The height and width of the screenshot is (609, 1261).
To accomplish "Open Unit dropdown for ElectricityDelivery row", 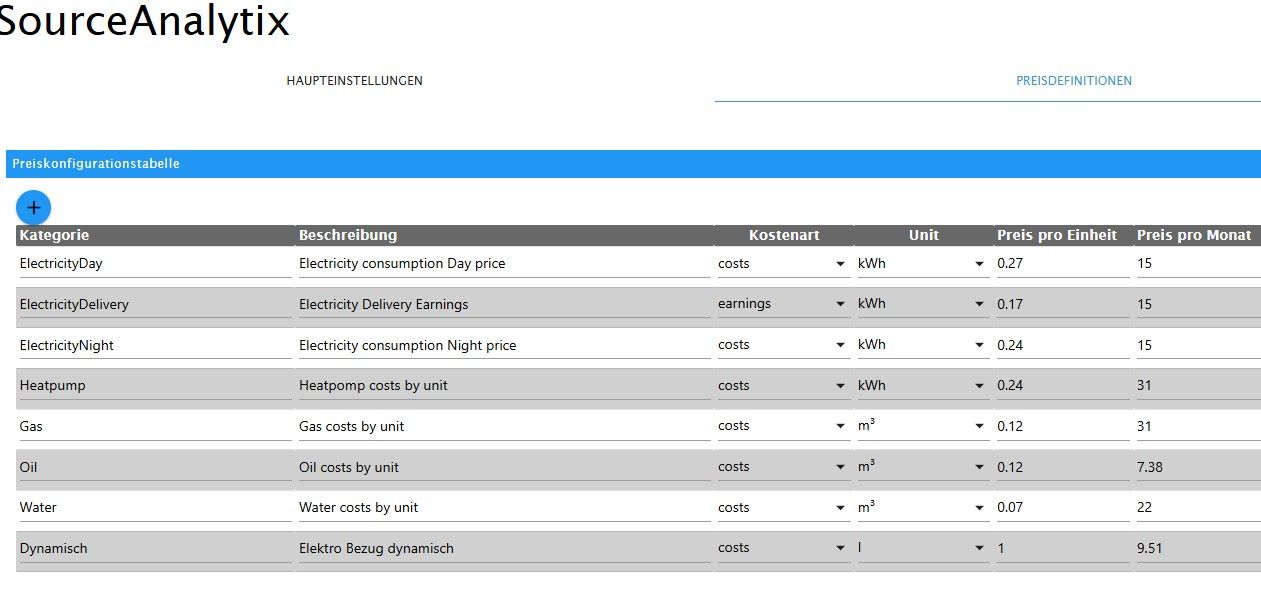I will pyautogui.click(x=923, y=304).
